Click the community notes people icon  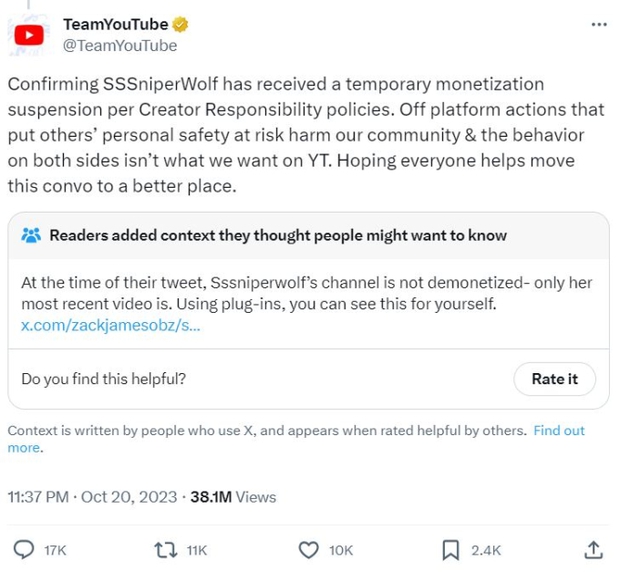[x=31, y=236]
